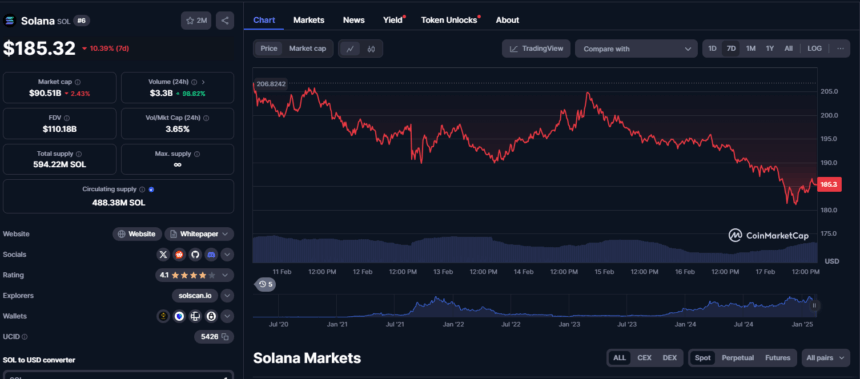Click the Volume (24h) arrow
Viewport: 860px width, 379px height.
(203, 82)
